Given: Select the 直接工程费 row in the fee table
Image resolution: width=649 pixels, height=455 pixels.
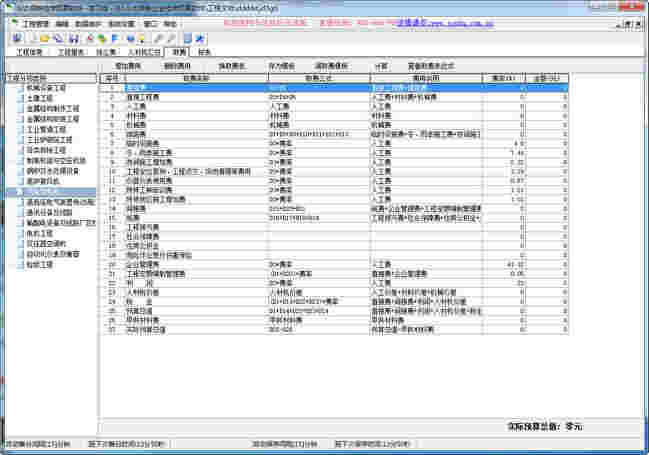Looking at the screenshot, I should tap(334, 97).
